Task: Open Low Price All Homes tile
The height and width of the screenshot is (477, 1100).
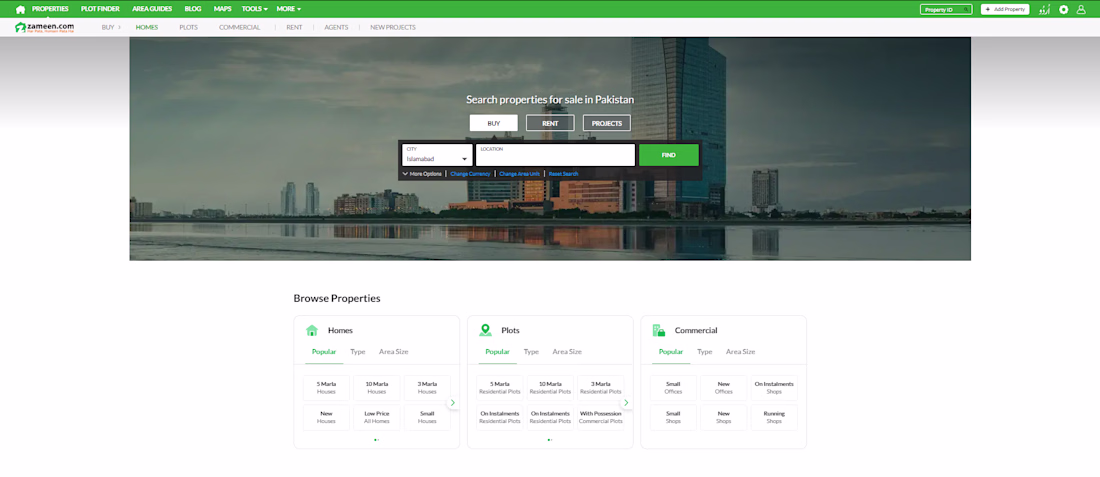Action: 377,417
